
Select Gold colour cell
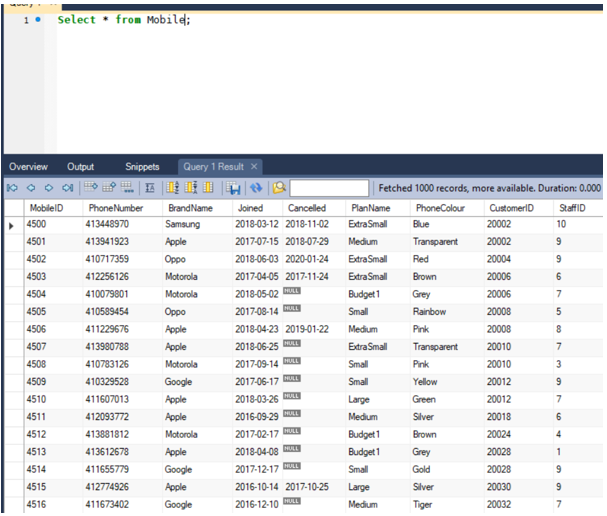point(421,470)
